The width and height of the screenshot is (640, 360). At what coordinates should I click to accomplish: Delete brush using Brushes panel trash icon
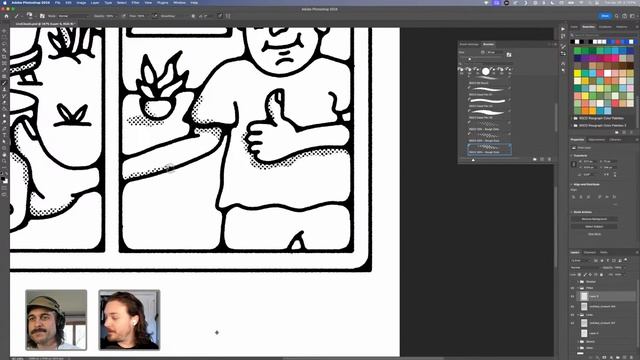pyautogui.click(x=549, y=159)
